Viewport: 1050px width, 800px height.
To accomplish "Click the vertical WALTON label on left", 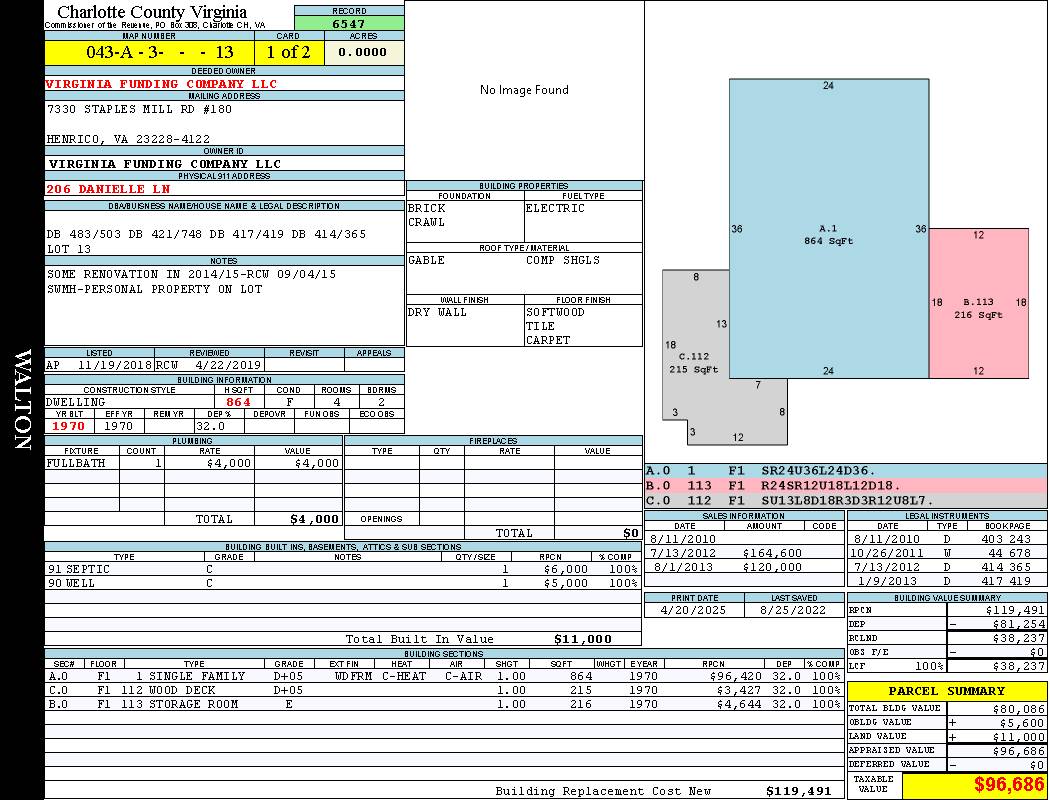I will [x=22, y=400].
